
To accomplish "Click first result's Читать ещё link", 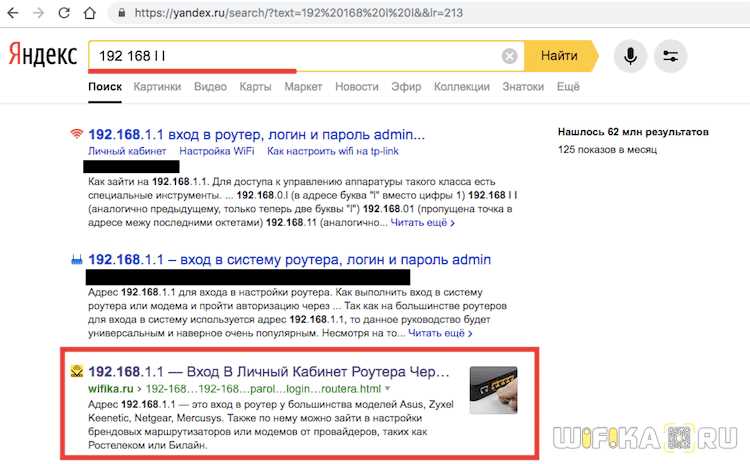I will (x=422, y=222).
